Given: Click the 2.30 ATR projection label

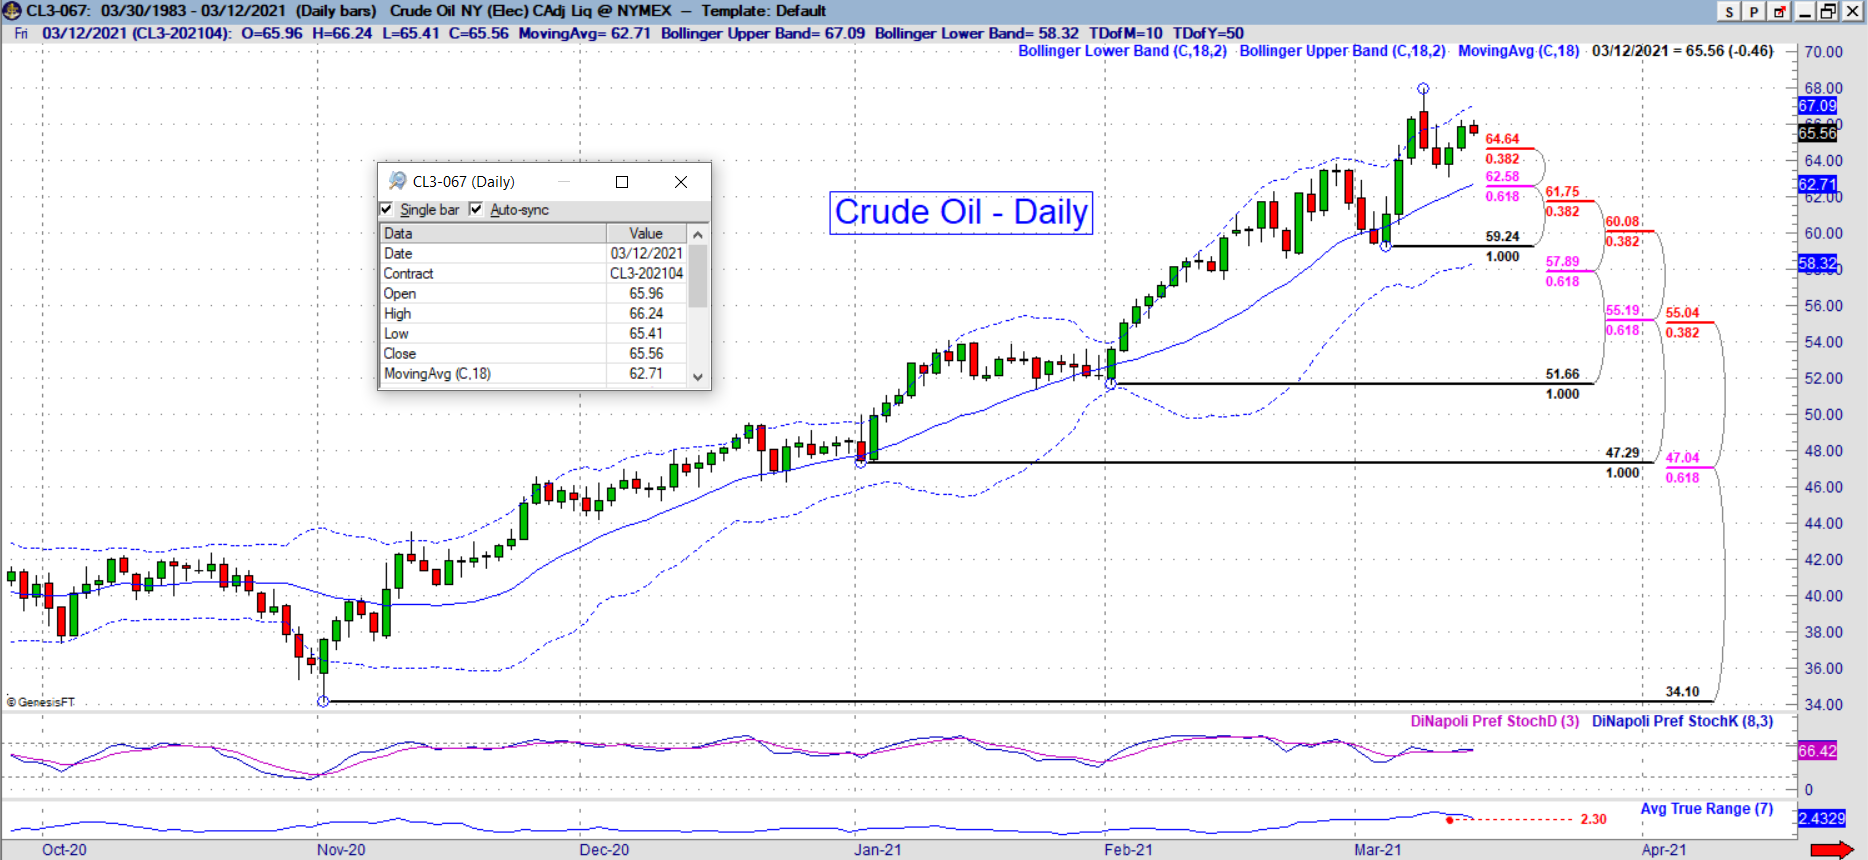Looking at the screenshot, I should point(1593,819).
